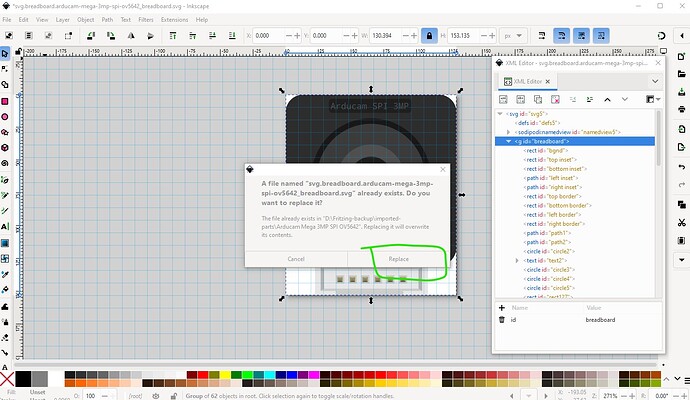Screen dimensions: 690x400
Task: Expand the sodipodi:namedview node
Action: tap(508, 132)
